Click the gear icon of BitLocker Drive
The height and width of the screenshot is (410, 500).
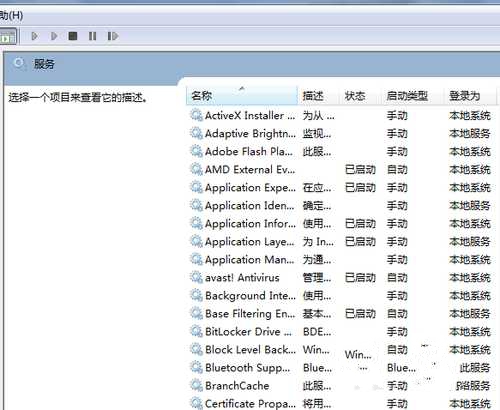196,331
